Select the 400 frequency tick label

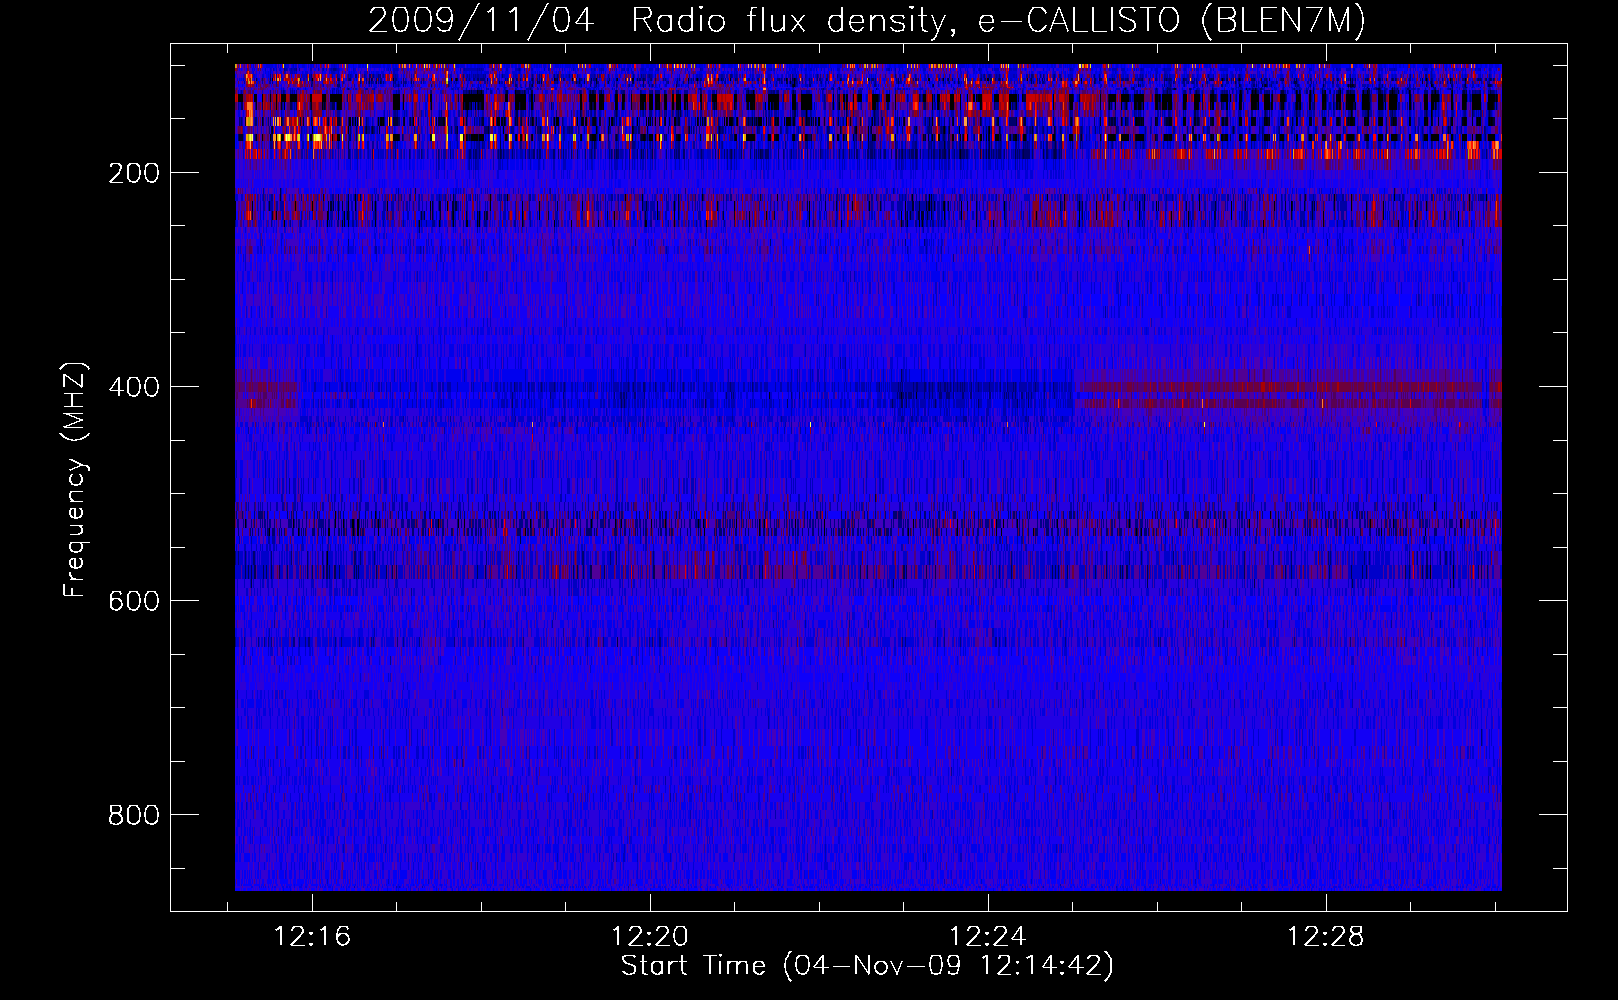click(x=134, y=387)
